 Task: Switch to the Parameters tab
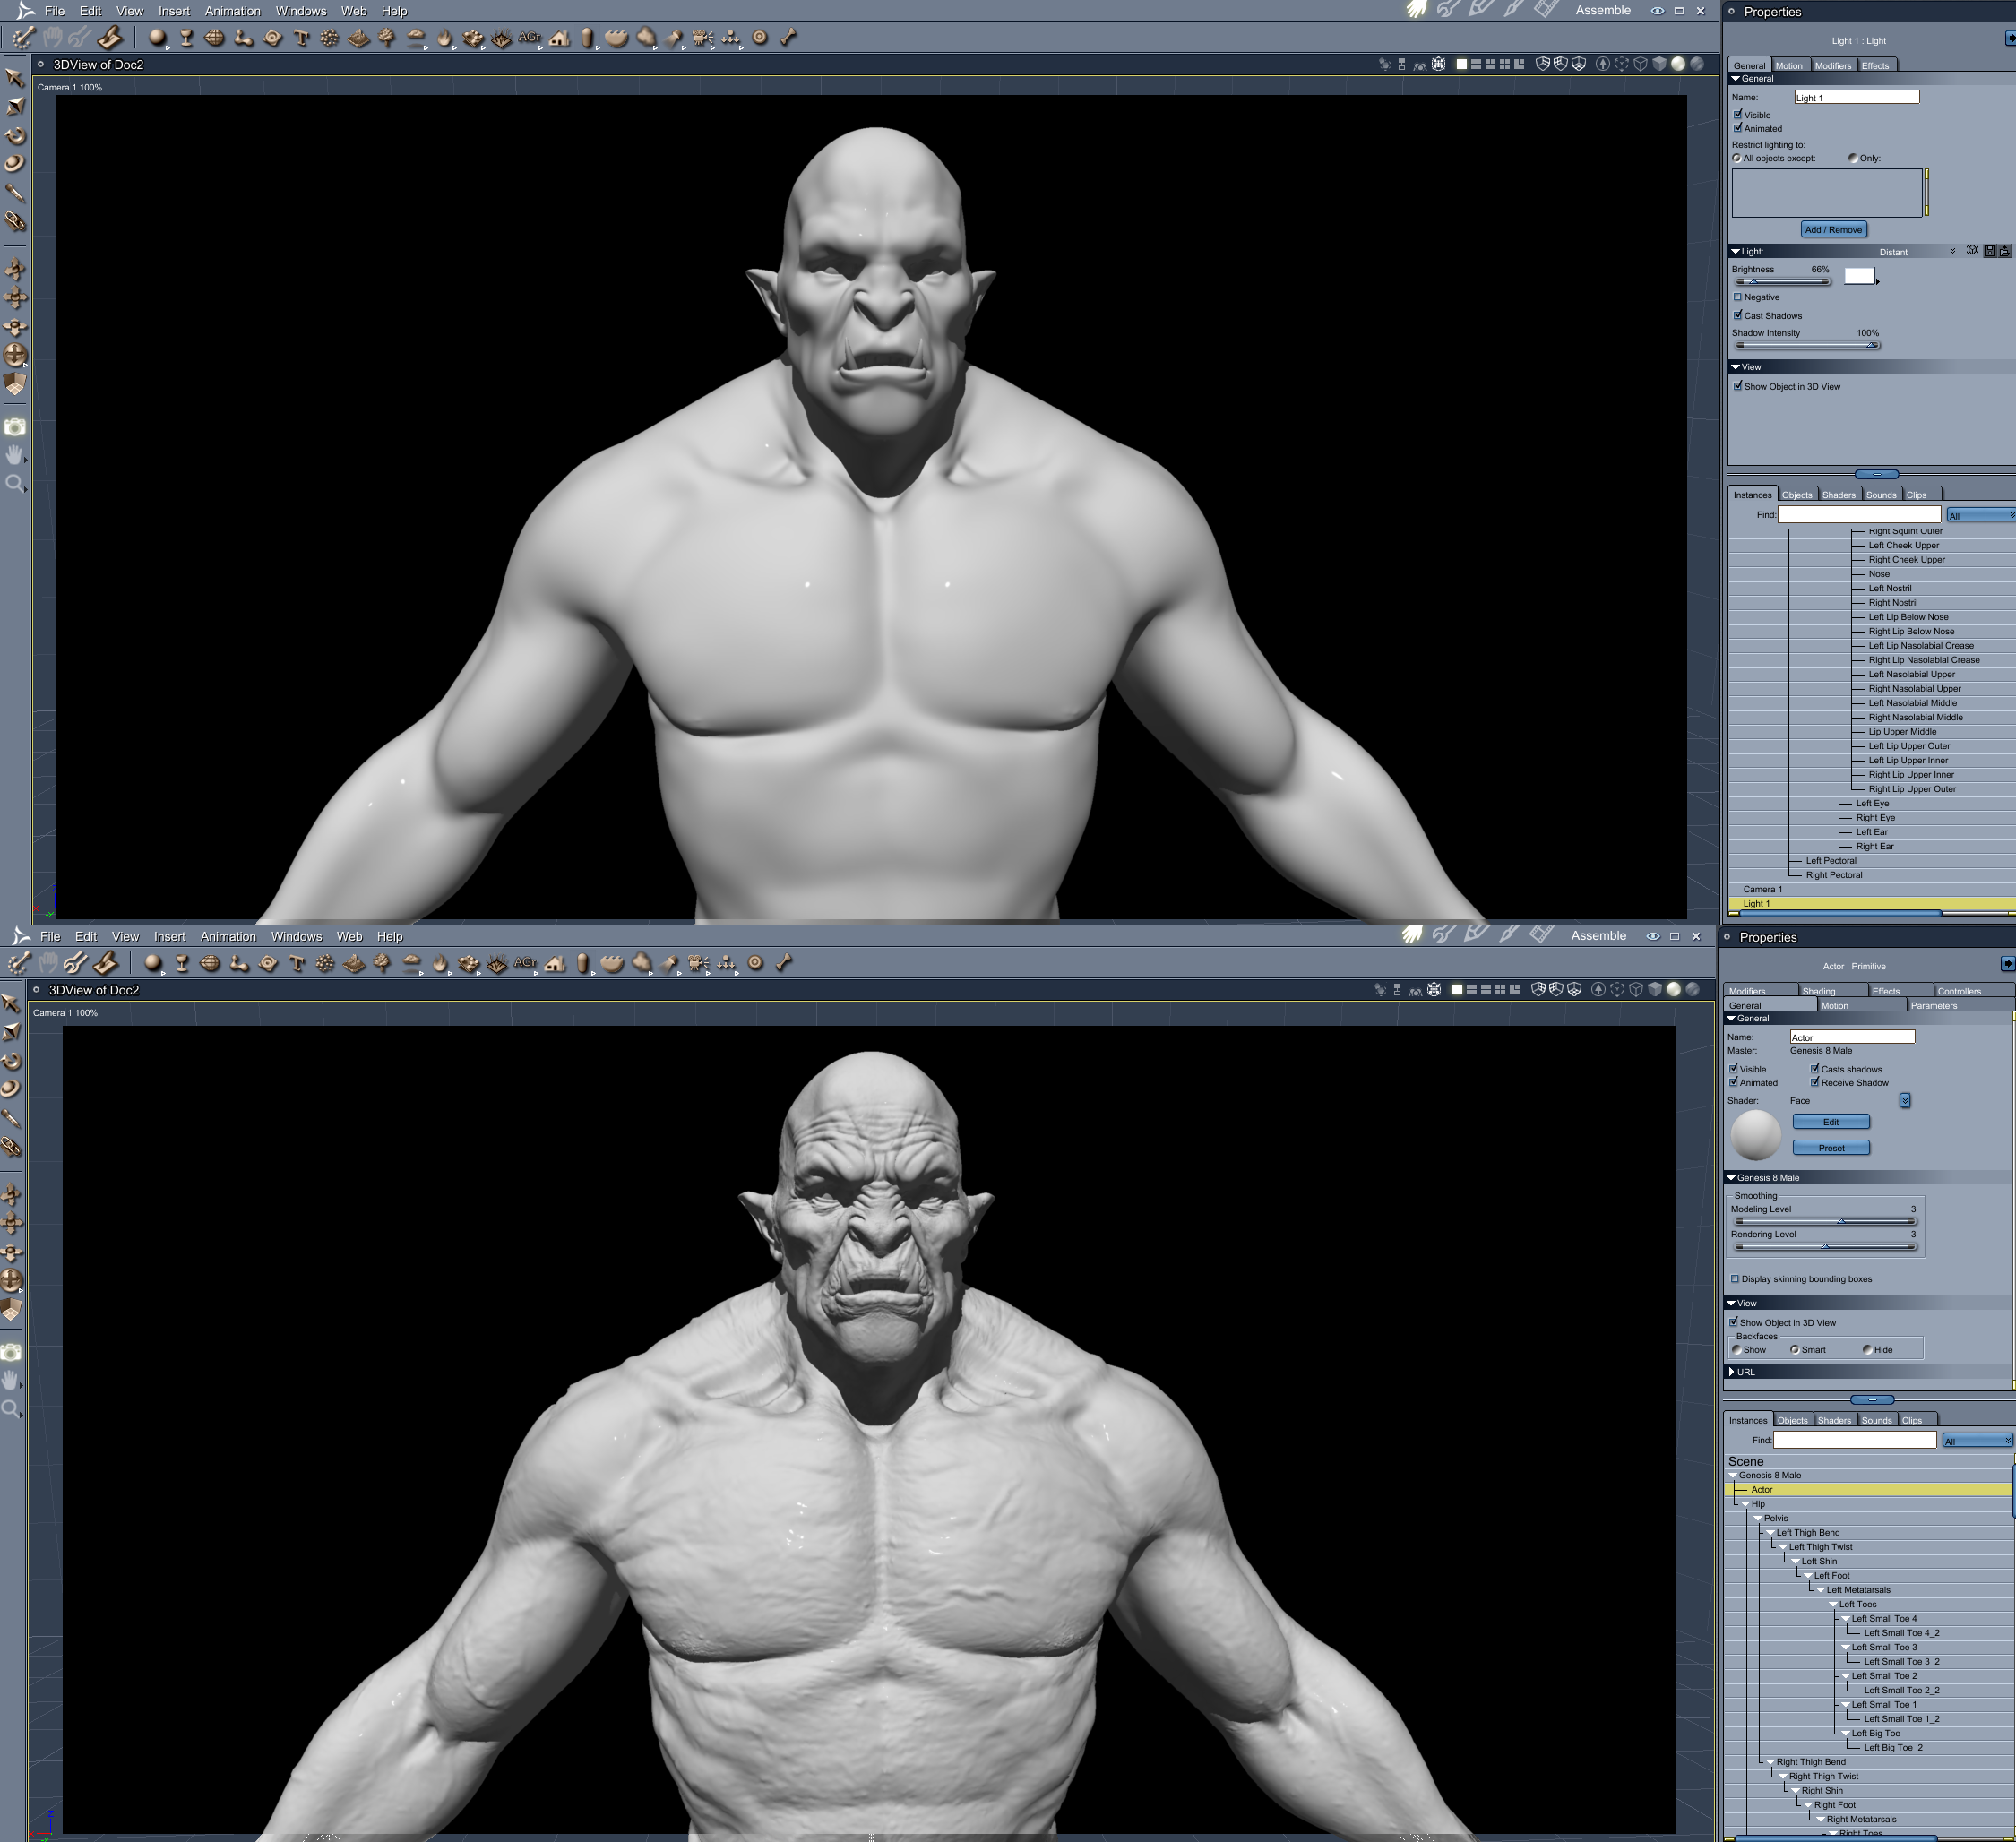pos(1933,1005)
